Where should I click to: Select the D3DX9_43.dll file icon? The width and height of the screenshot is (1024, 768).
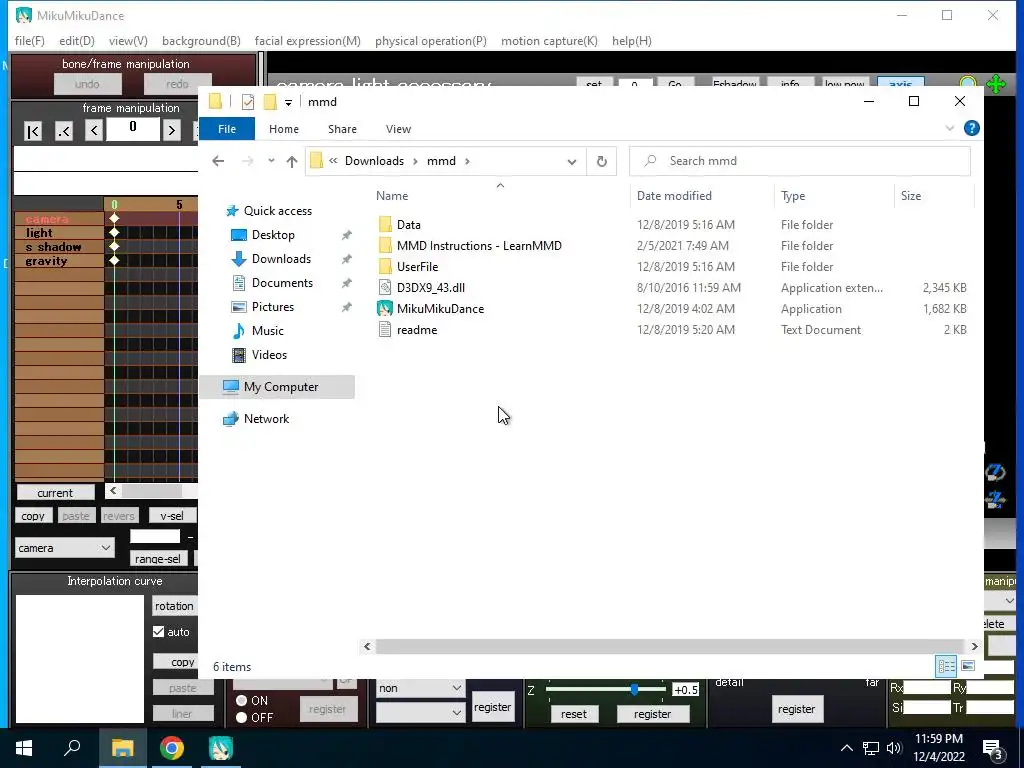[x=385, y=287]
